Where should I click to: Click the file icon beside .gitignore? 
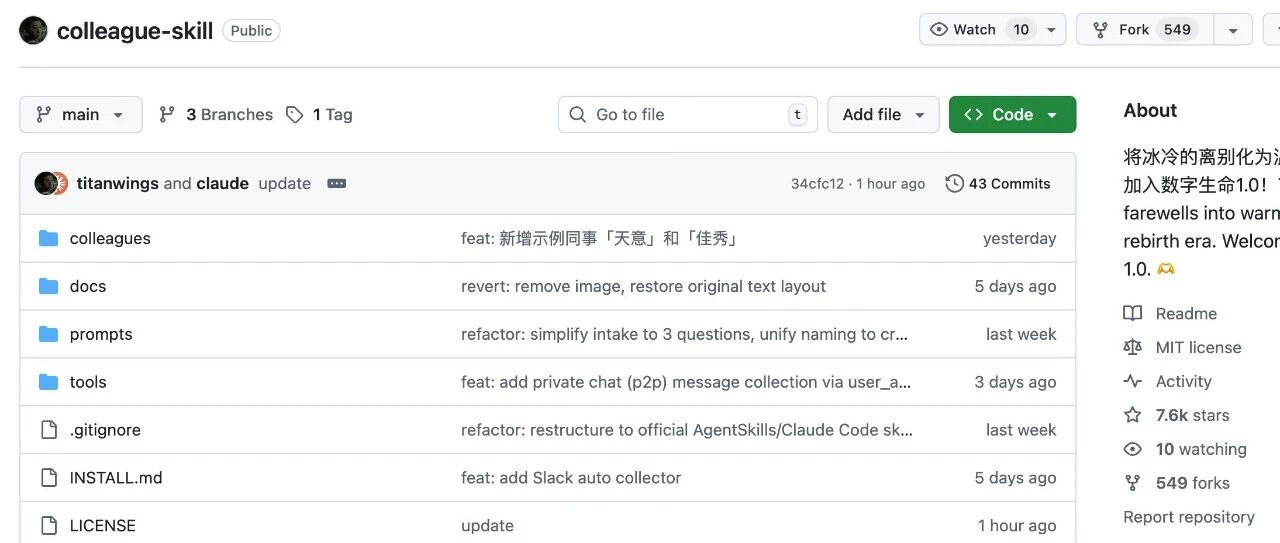point(48,430)
